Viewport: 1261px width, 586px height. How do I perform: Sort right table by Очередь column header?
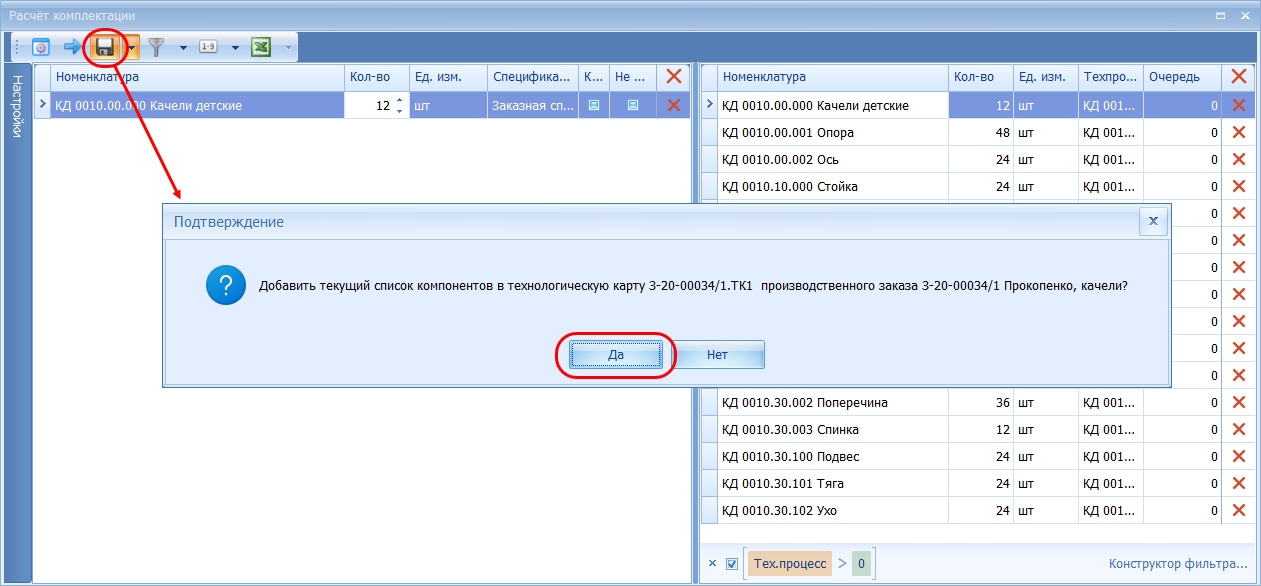click(1182, 77)
